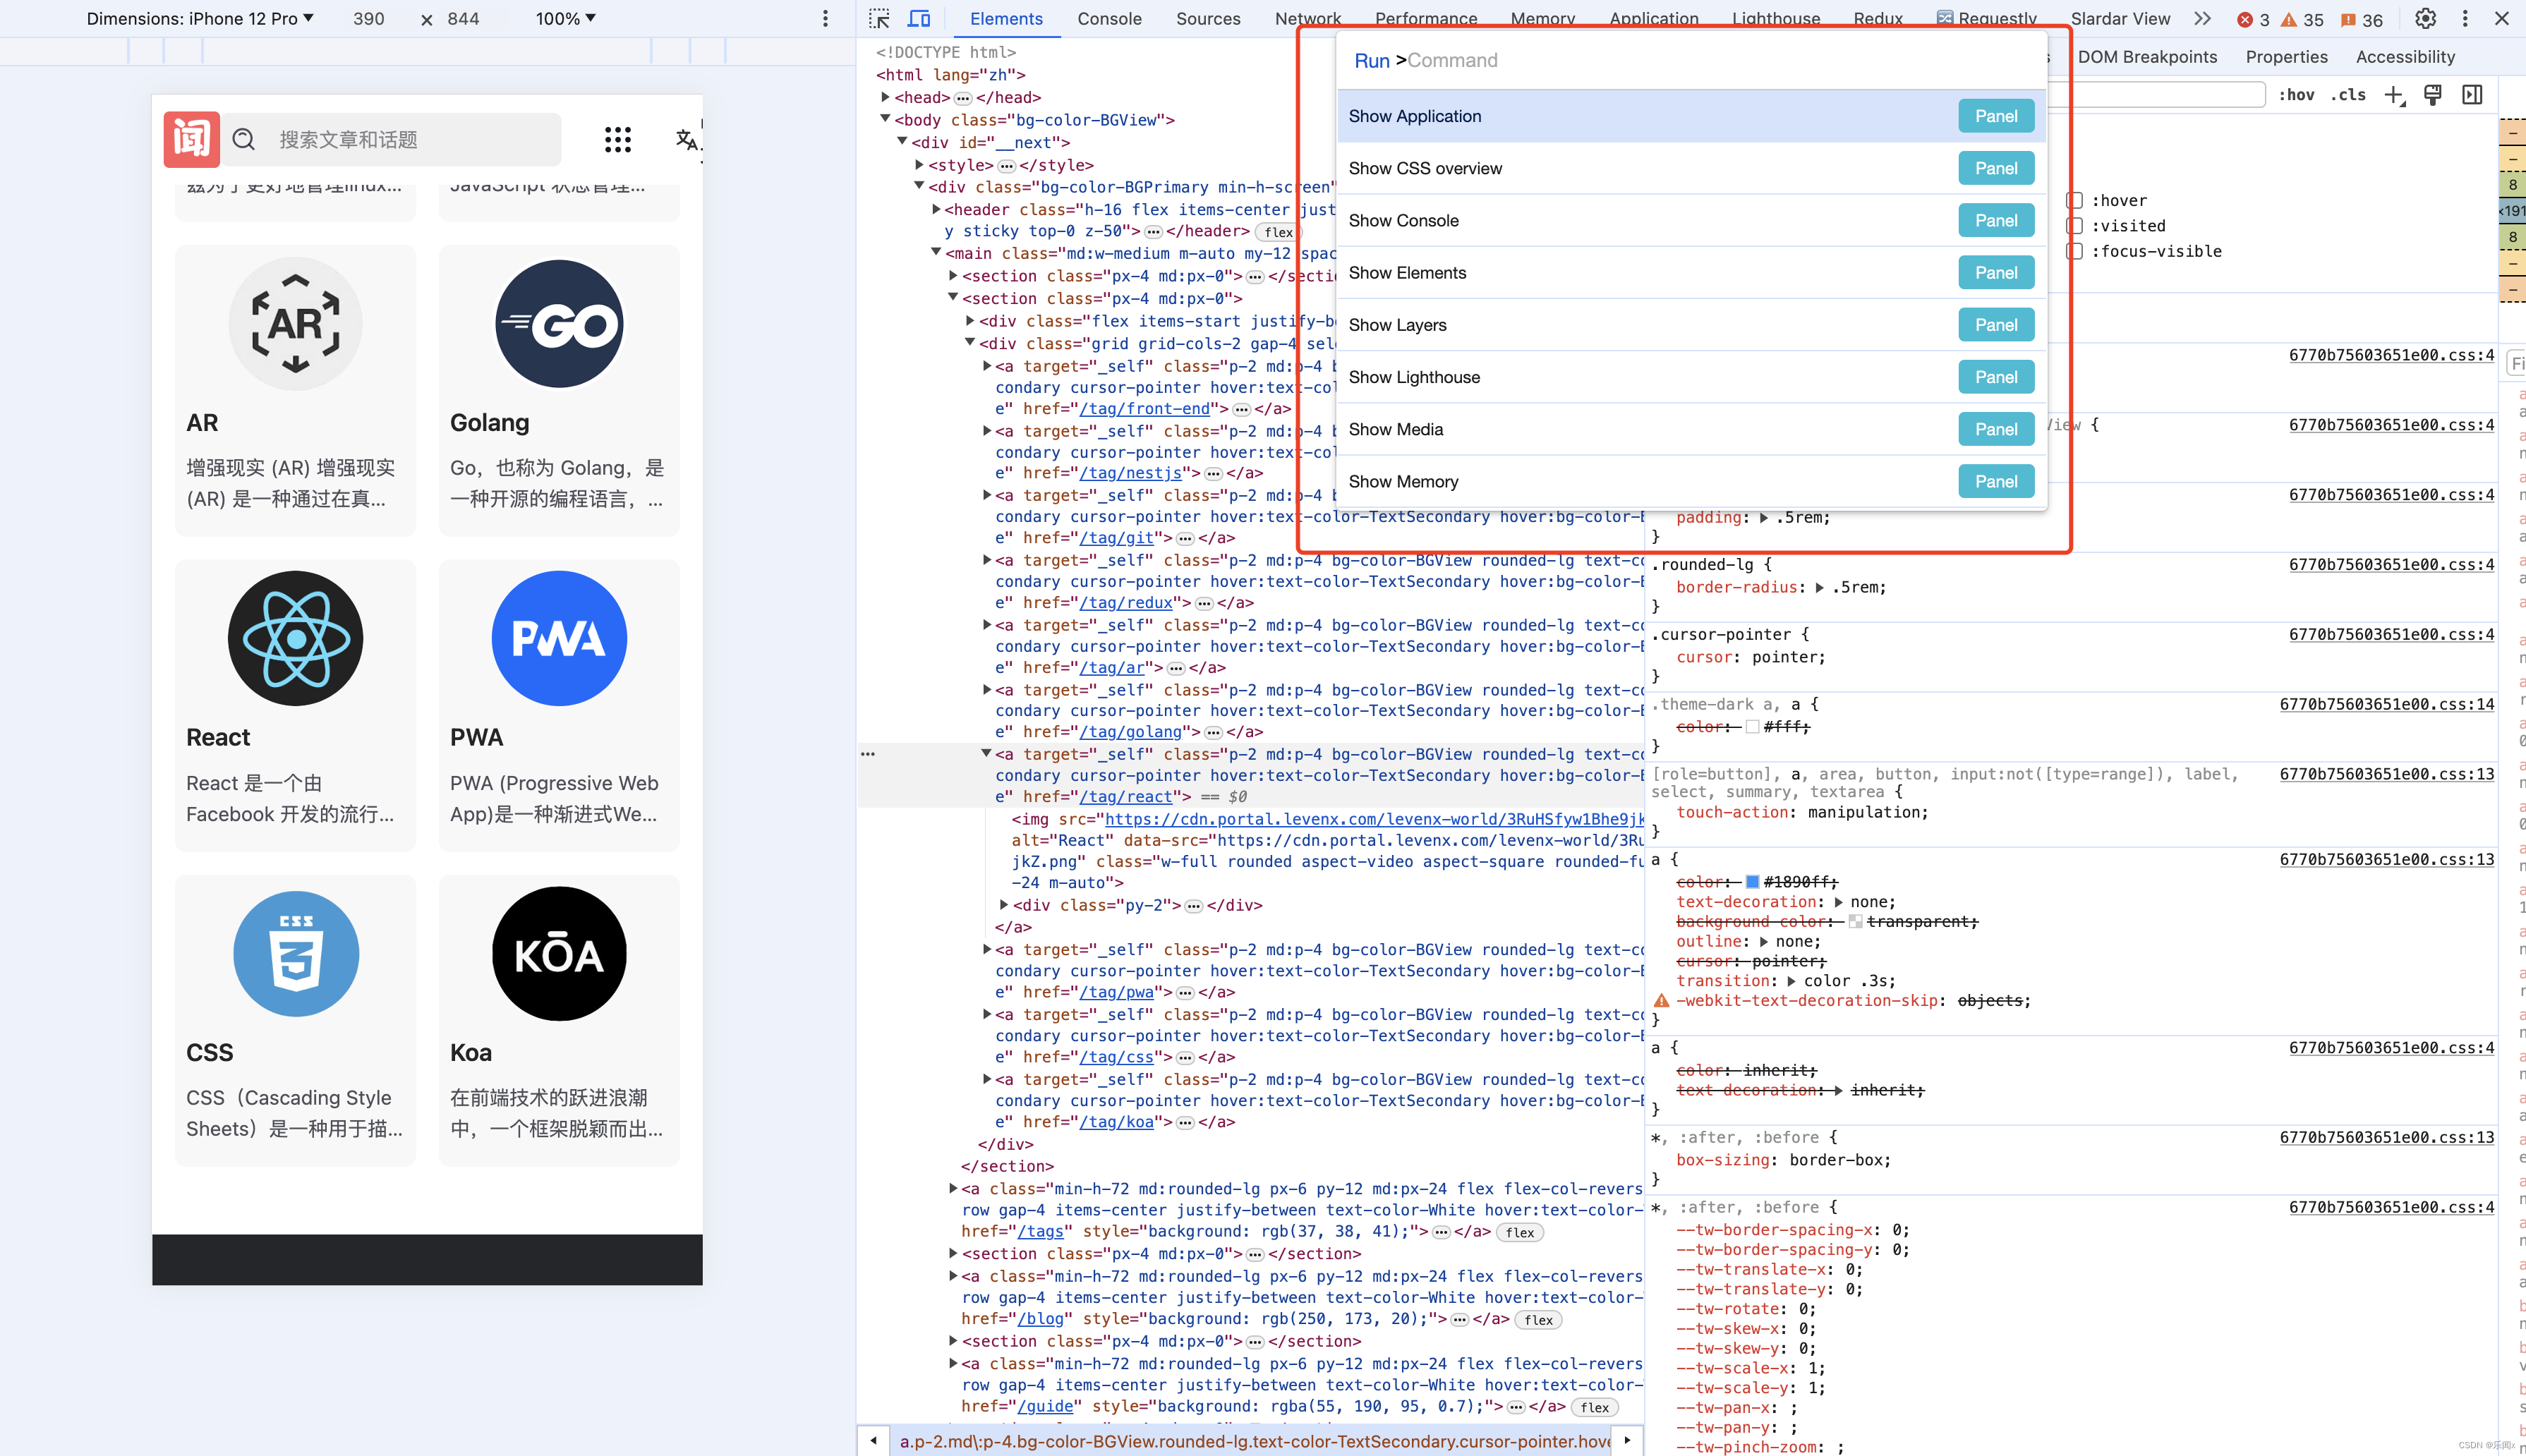
Task: Expand the head element node
Action: (x=885, y=97)
